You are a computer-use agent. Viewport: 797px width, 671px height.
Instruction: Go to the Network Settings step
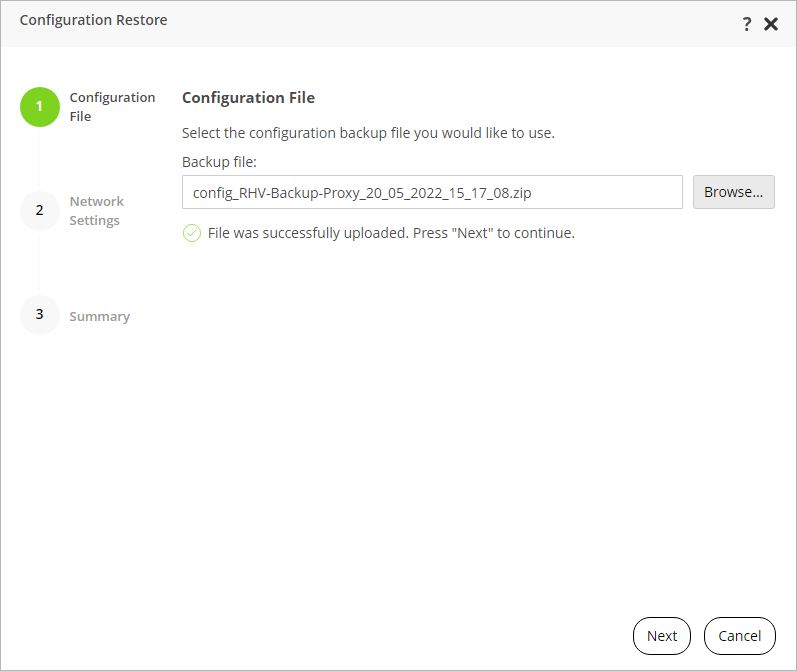[96, 211]
